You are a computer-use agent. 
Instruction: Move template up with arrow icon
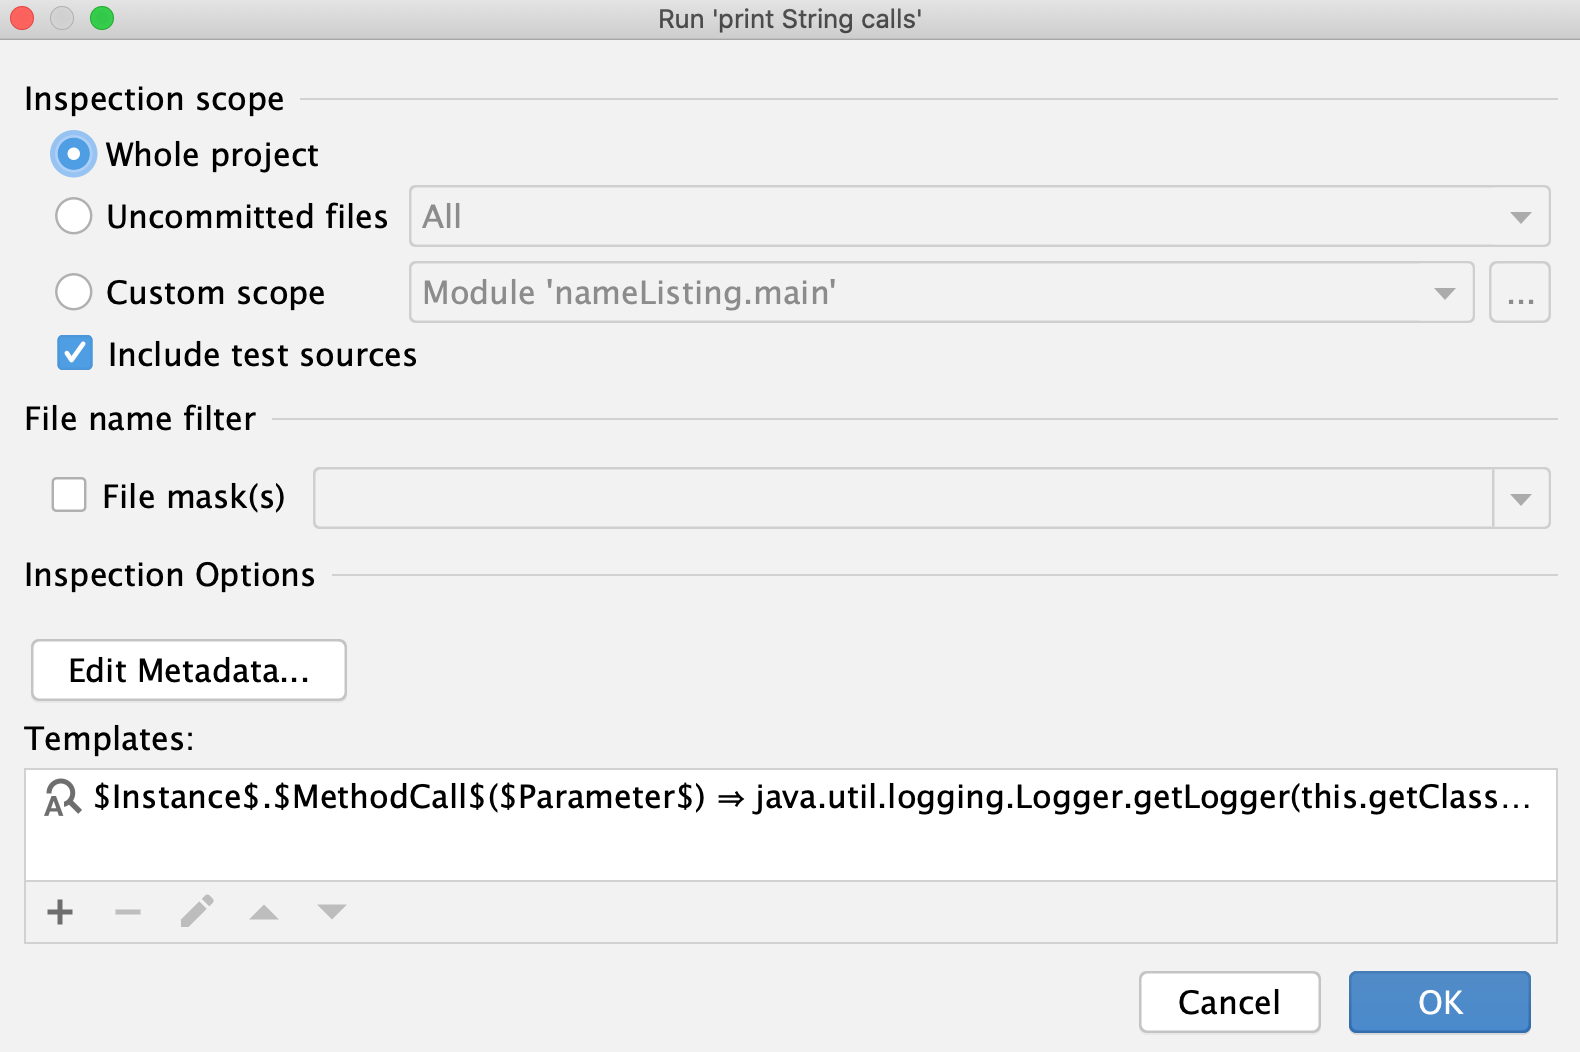pos(264,912)
